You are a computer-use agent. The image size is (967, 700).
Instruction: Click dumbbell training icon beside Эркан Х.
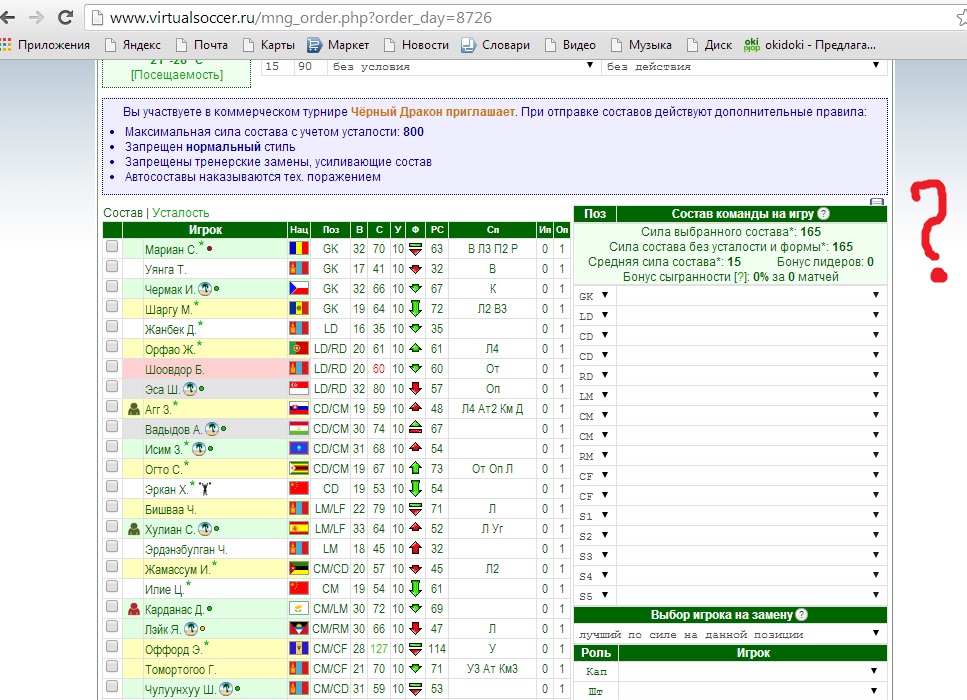point(205,489)
